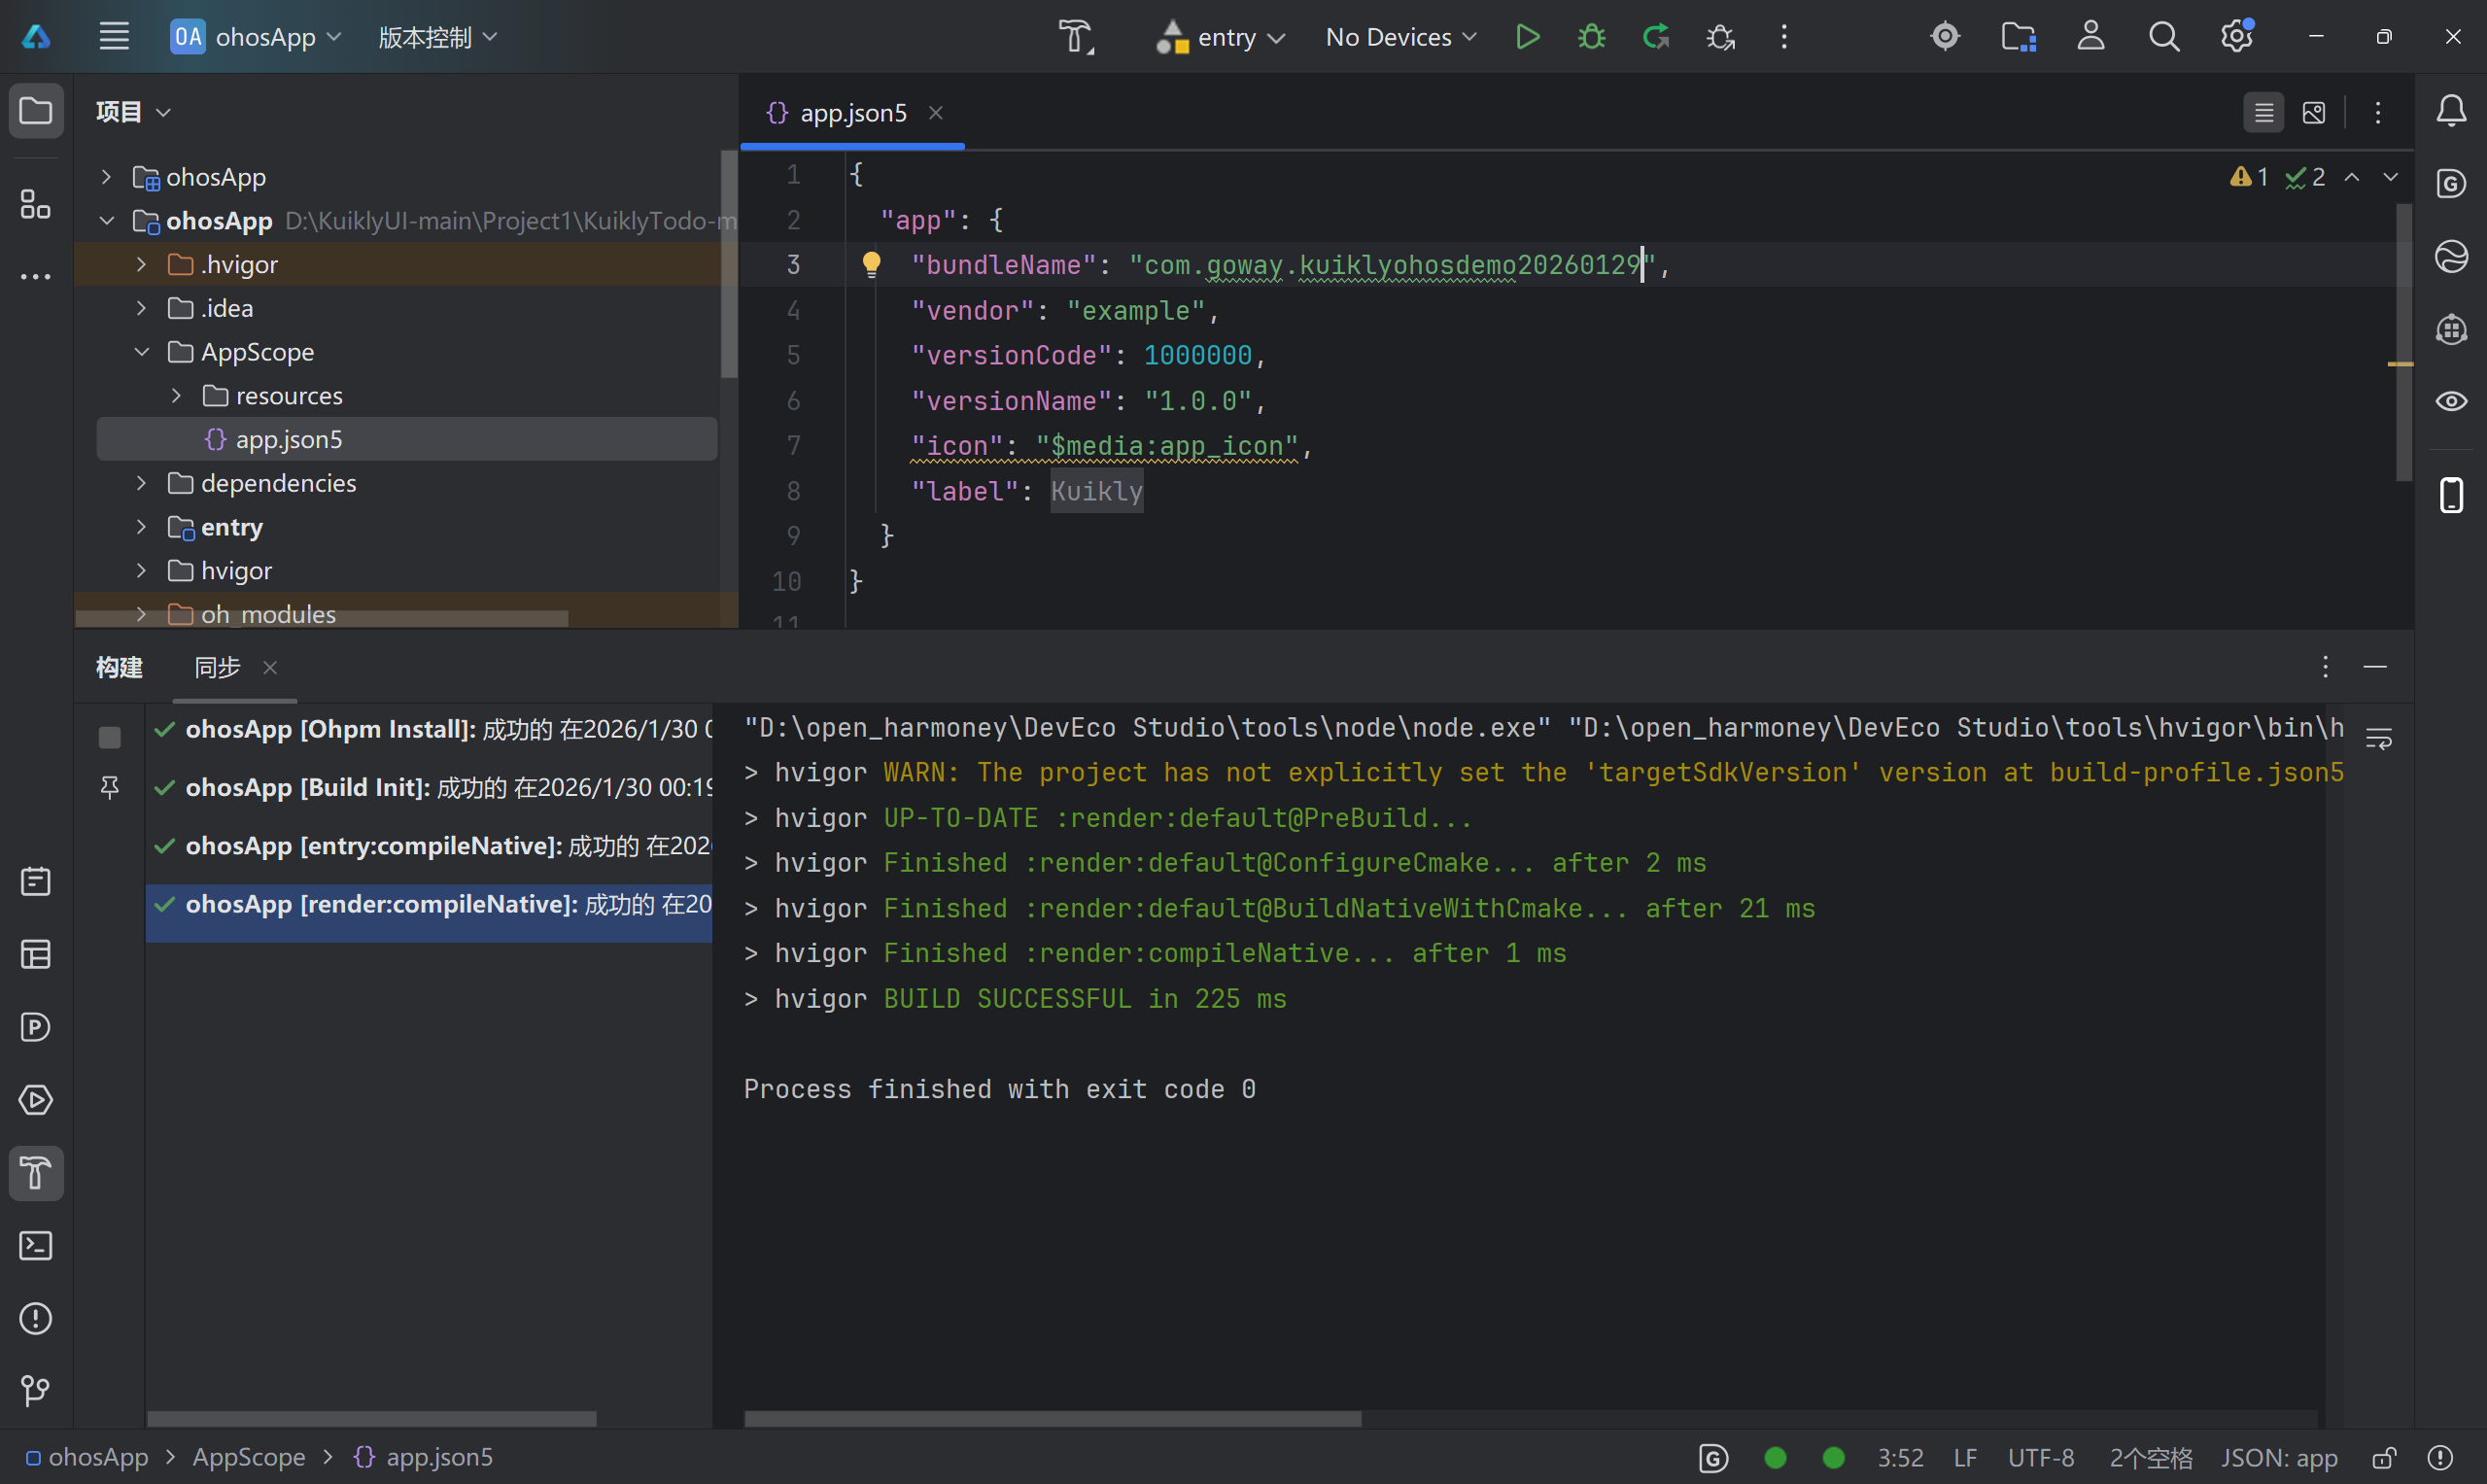The image size is (2487, 1484).
Task: Toggle read-only lock in status bar
Action: (2384, 1458)
